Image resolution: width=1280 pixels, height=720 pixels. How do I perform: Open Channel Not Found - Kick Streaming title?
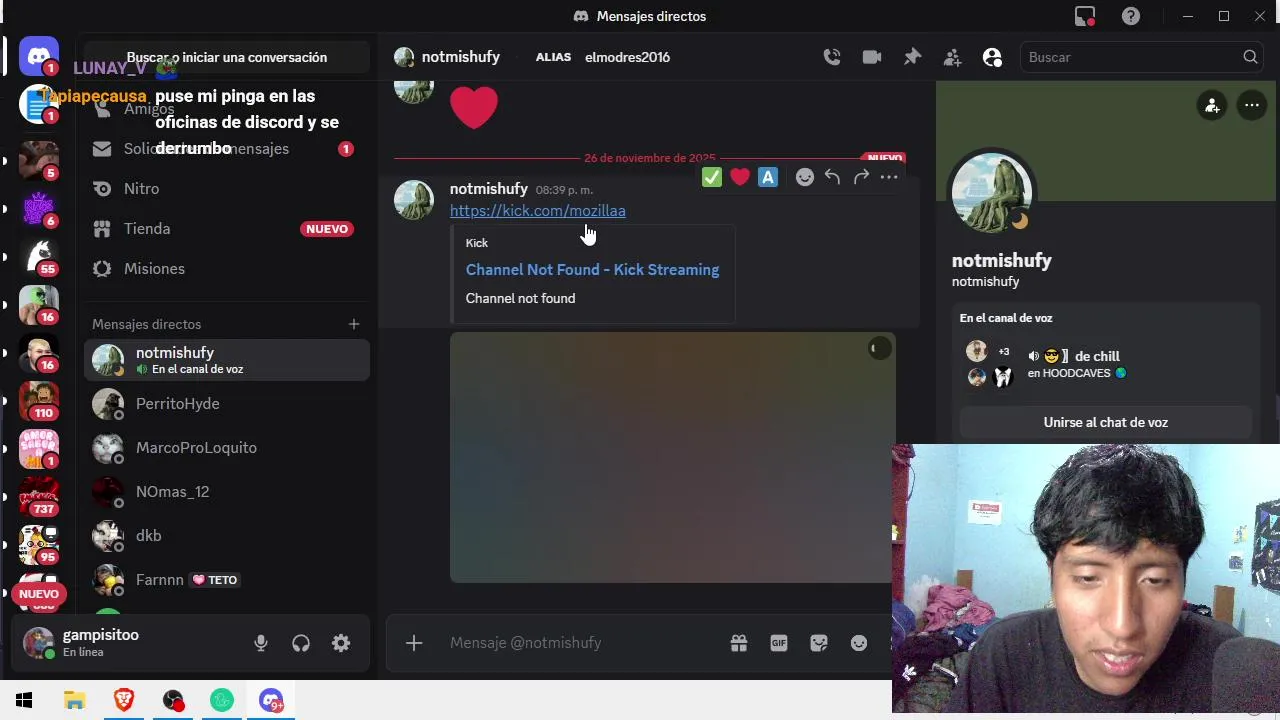pyautogui.click(x=592, y=270)
